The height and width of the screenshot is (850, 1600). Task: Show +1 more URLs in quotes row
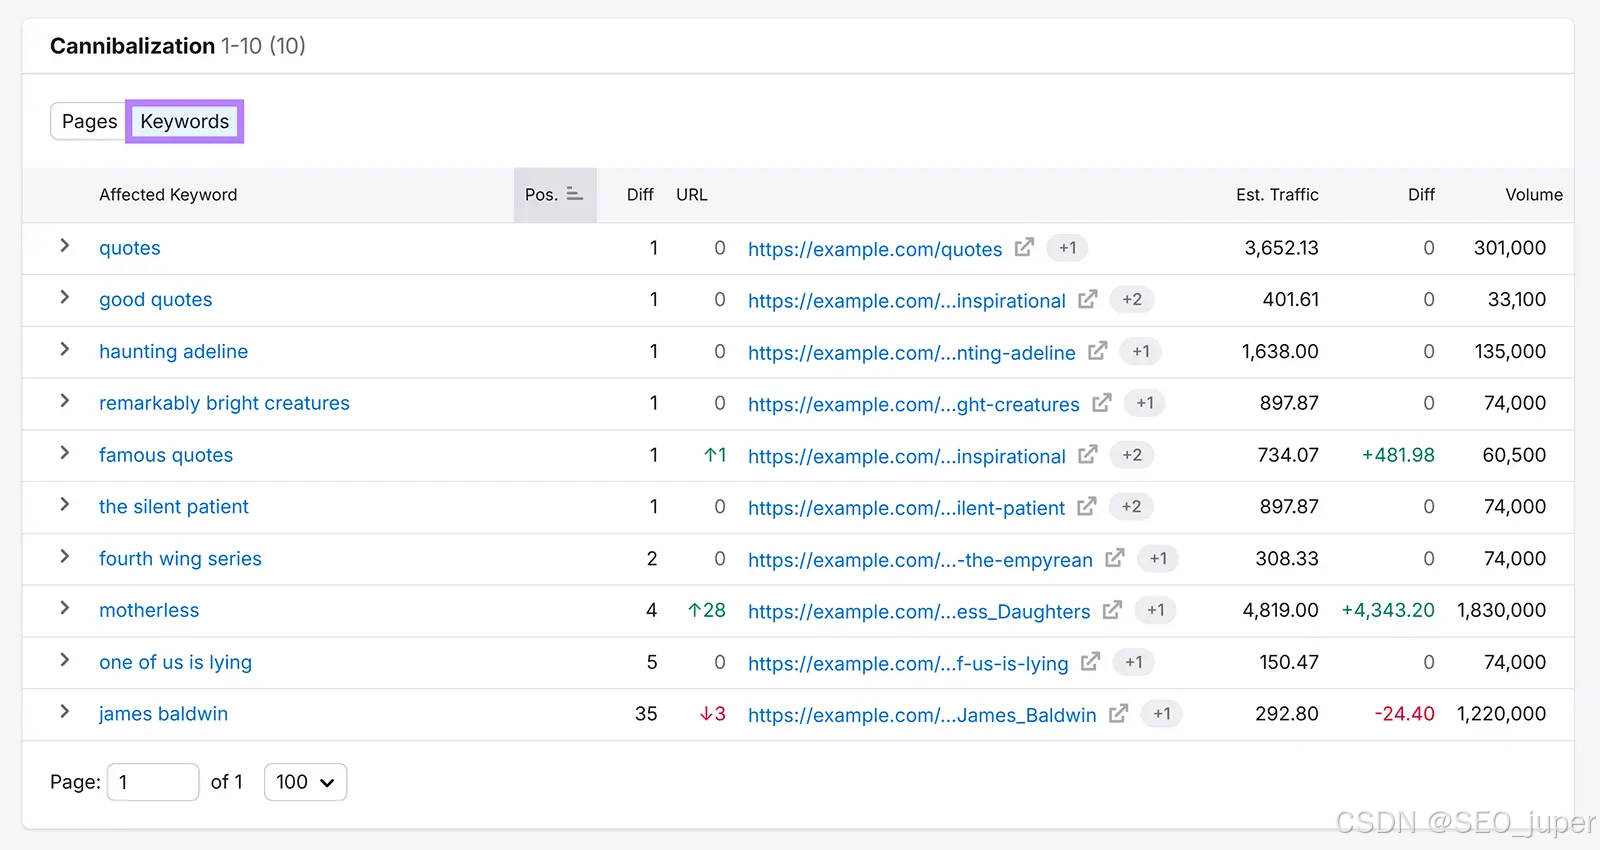1068,248
